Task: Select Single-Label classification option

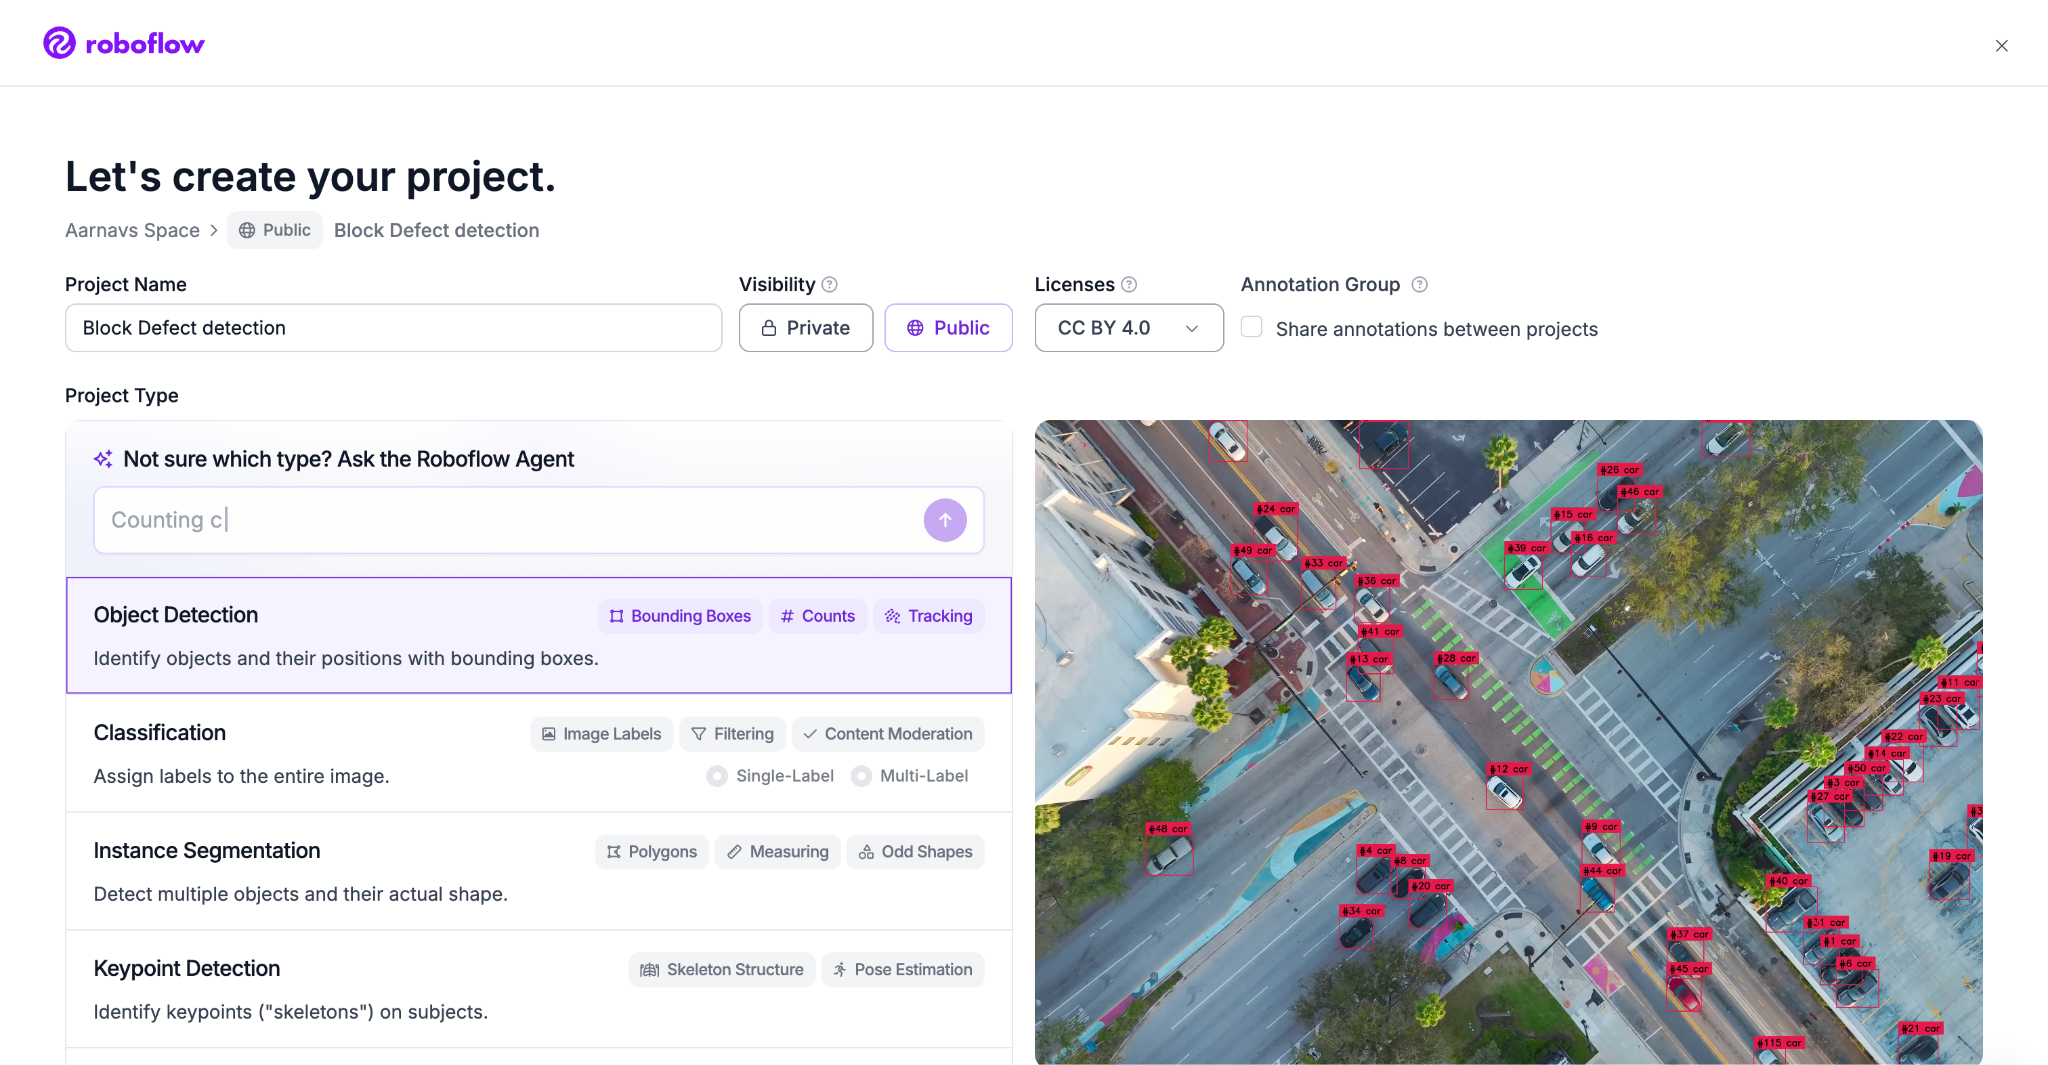Action: (x=771, y=776)
